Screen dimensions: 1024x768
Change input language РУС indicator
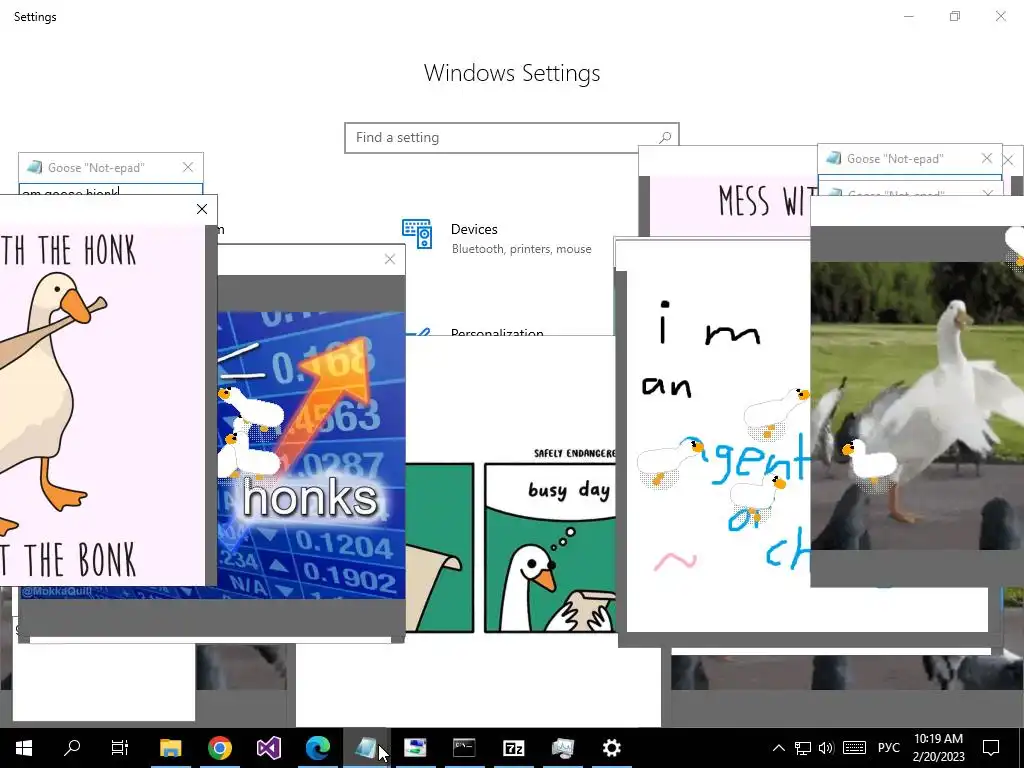point(888,748)
